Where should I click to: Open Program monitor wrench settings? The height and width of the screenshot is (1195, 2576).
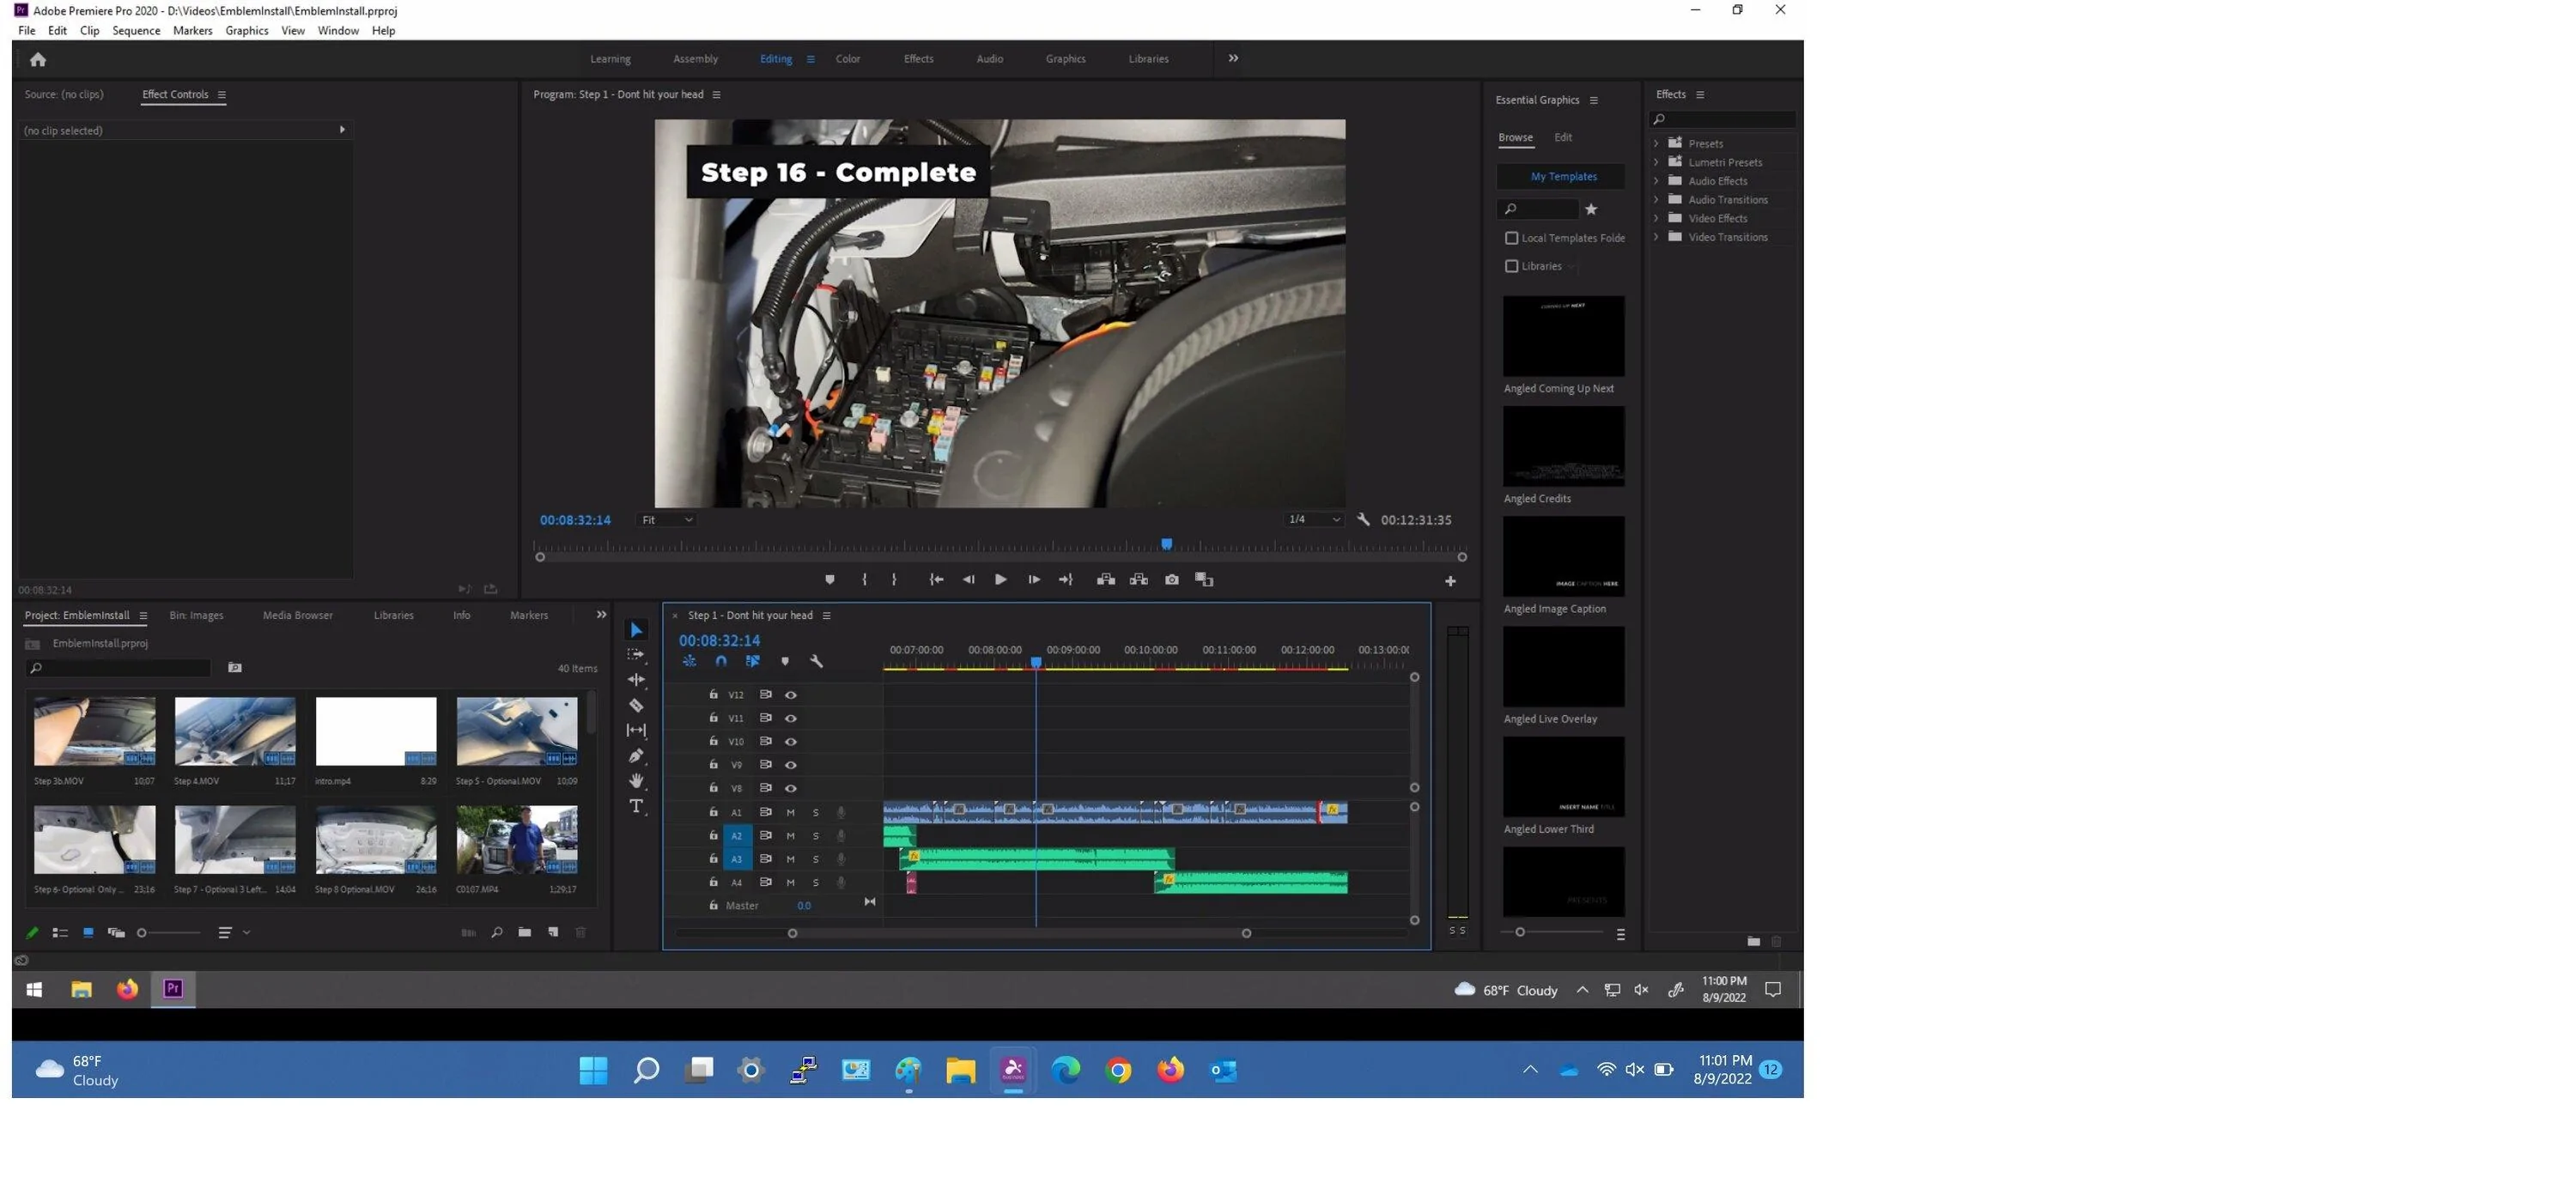coord(1363,520)
